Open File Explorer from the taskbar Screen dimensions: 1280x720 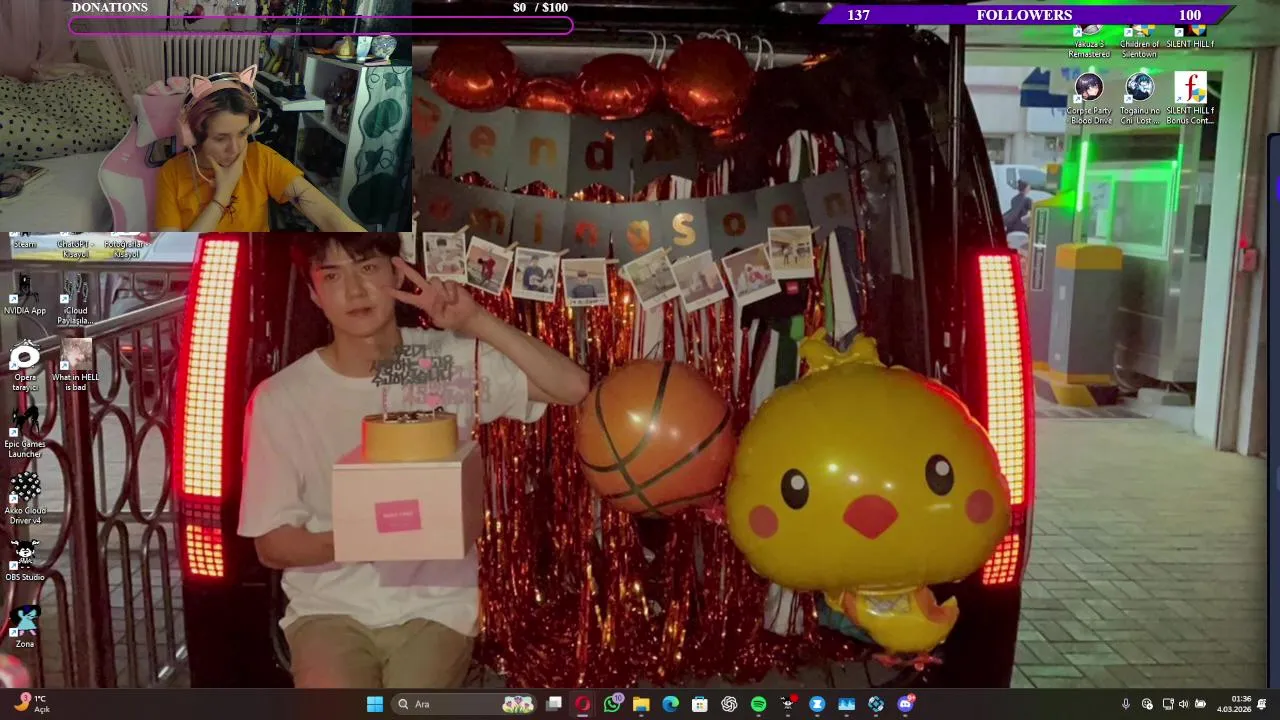(641, 704)
